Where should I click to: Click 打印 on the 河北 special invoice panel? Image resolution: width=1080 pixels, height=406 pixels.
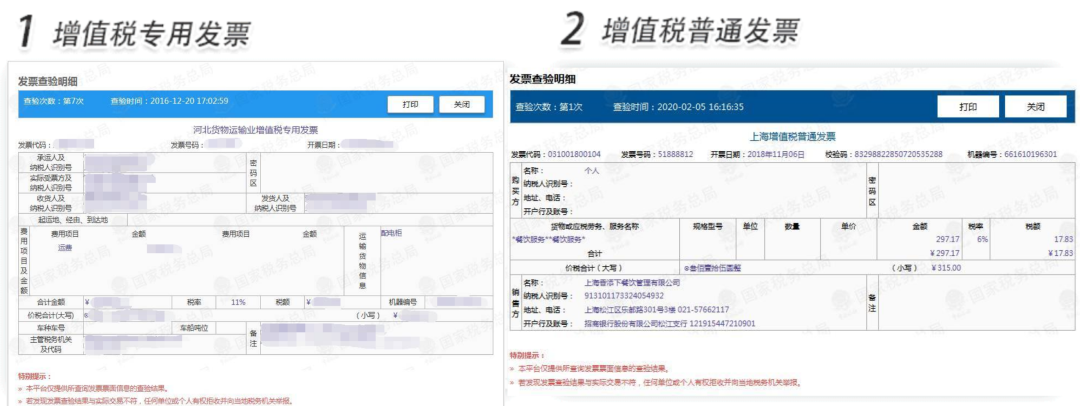coord(410,105)
